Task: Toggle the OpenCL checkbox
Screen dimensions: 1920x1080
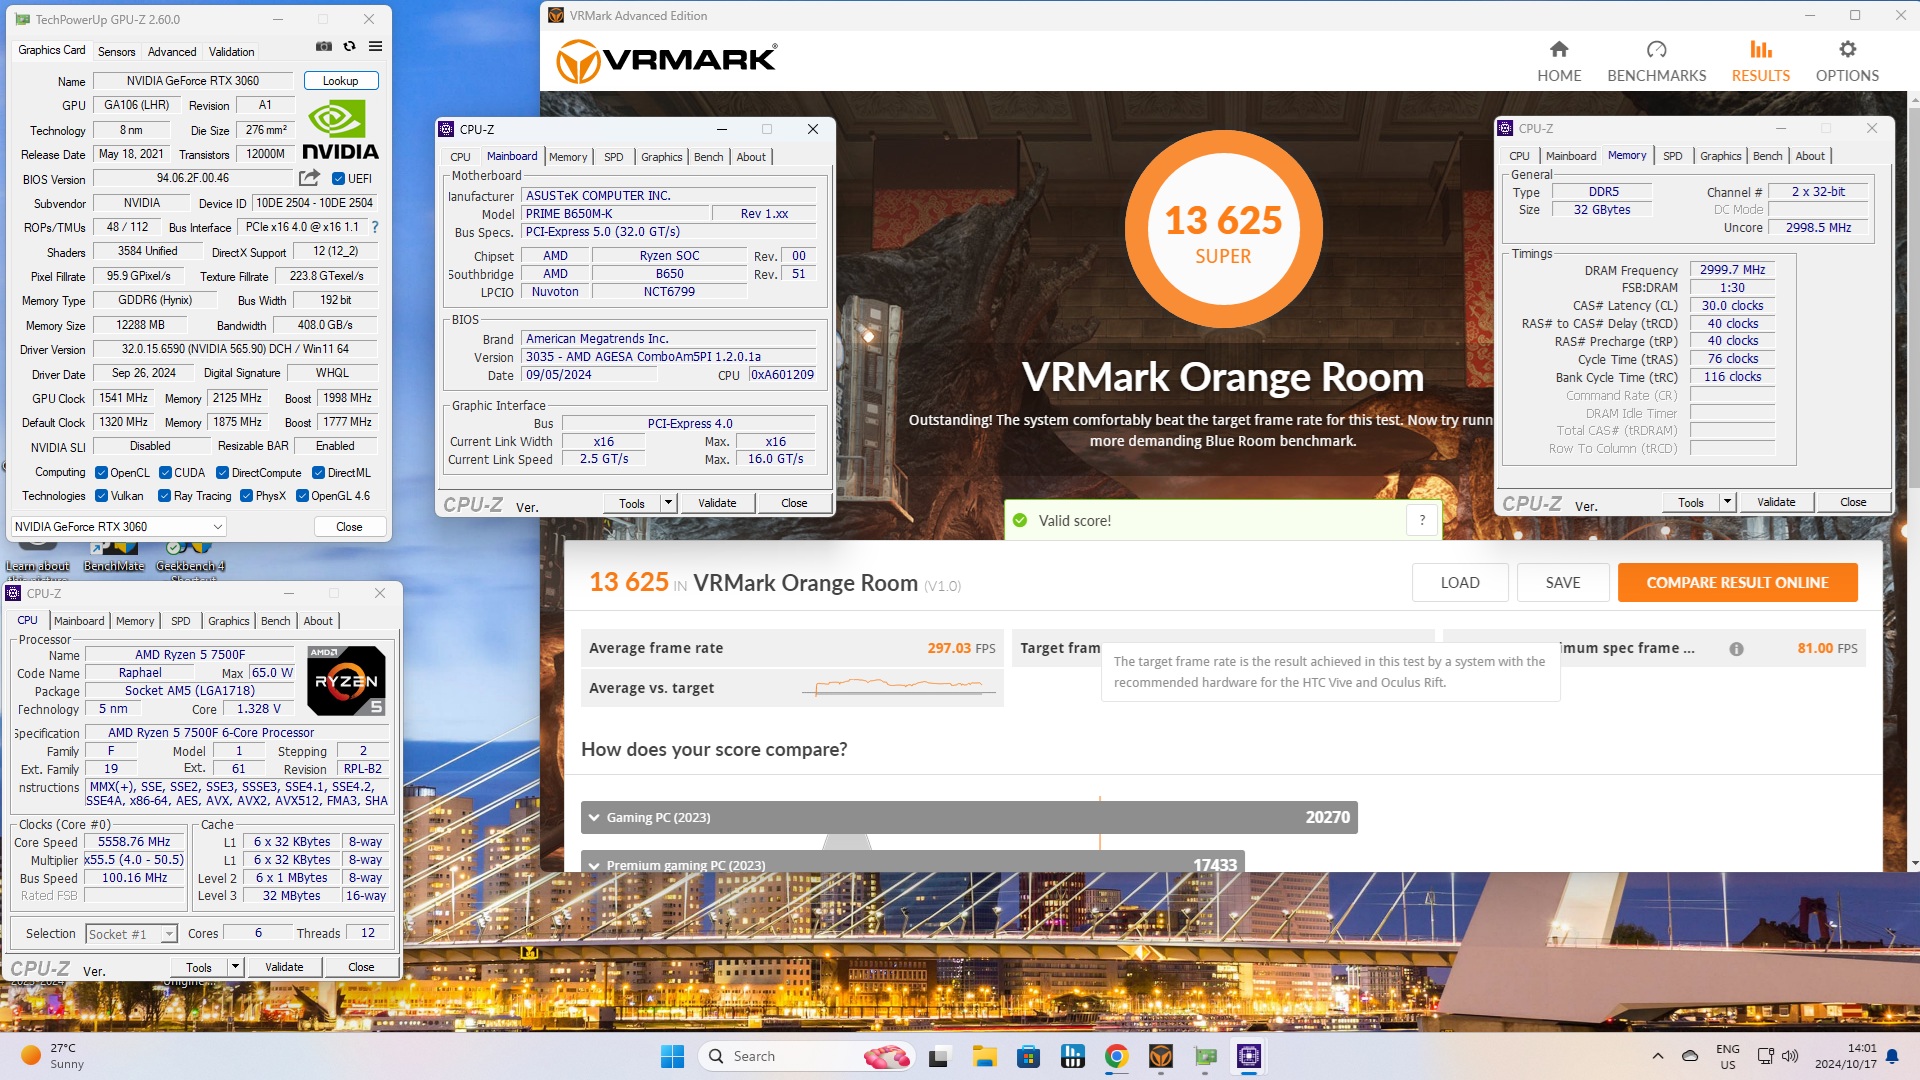Action: pyautogui.click(x=101, y=473)
